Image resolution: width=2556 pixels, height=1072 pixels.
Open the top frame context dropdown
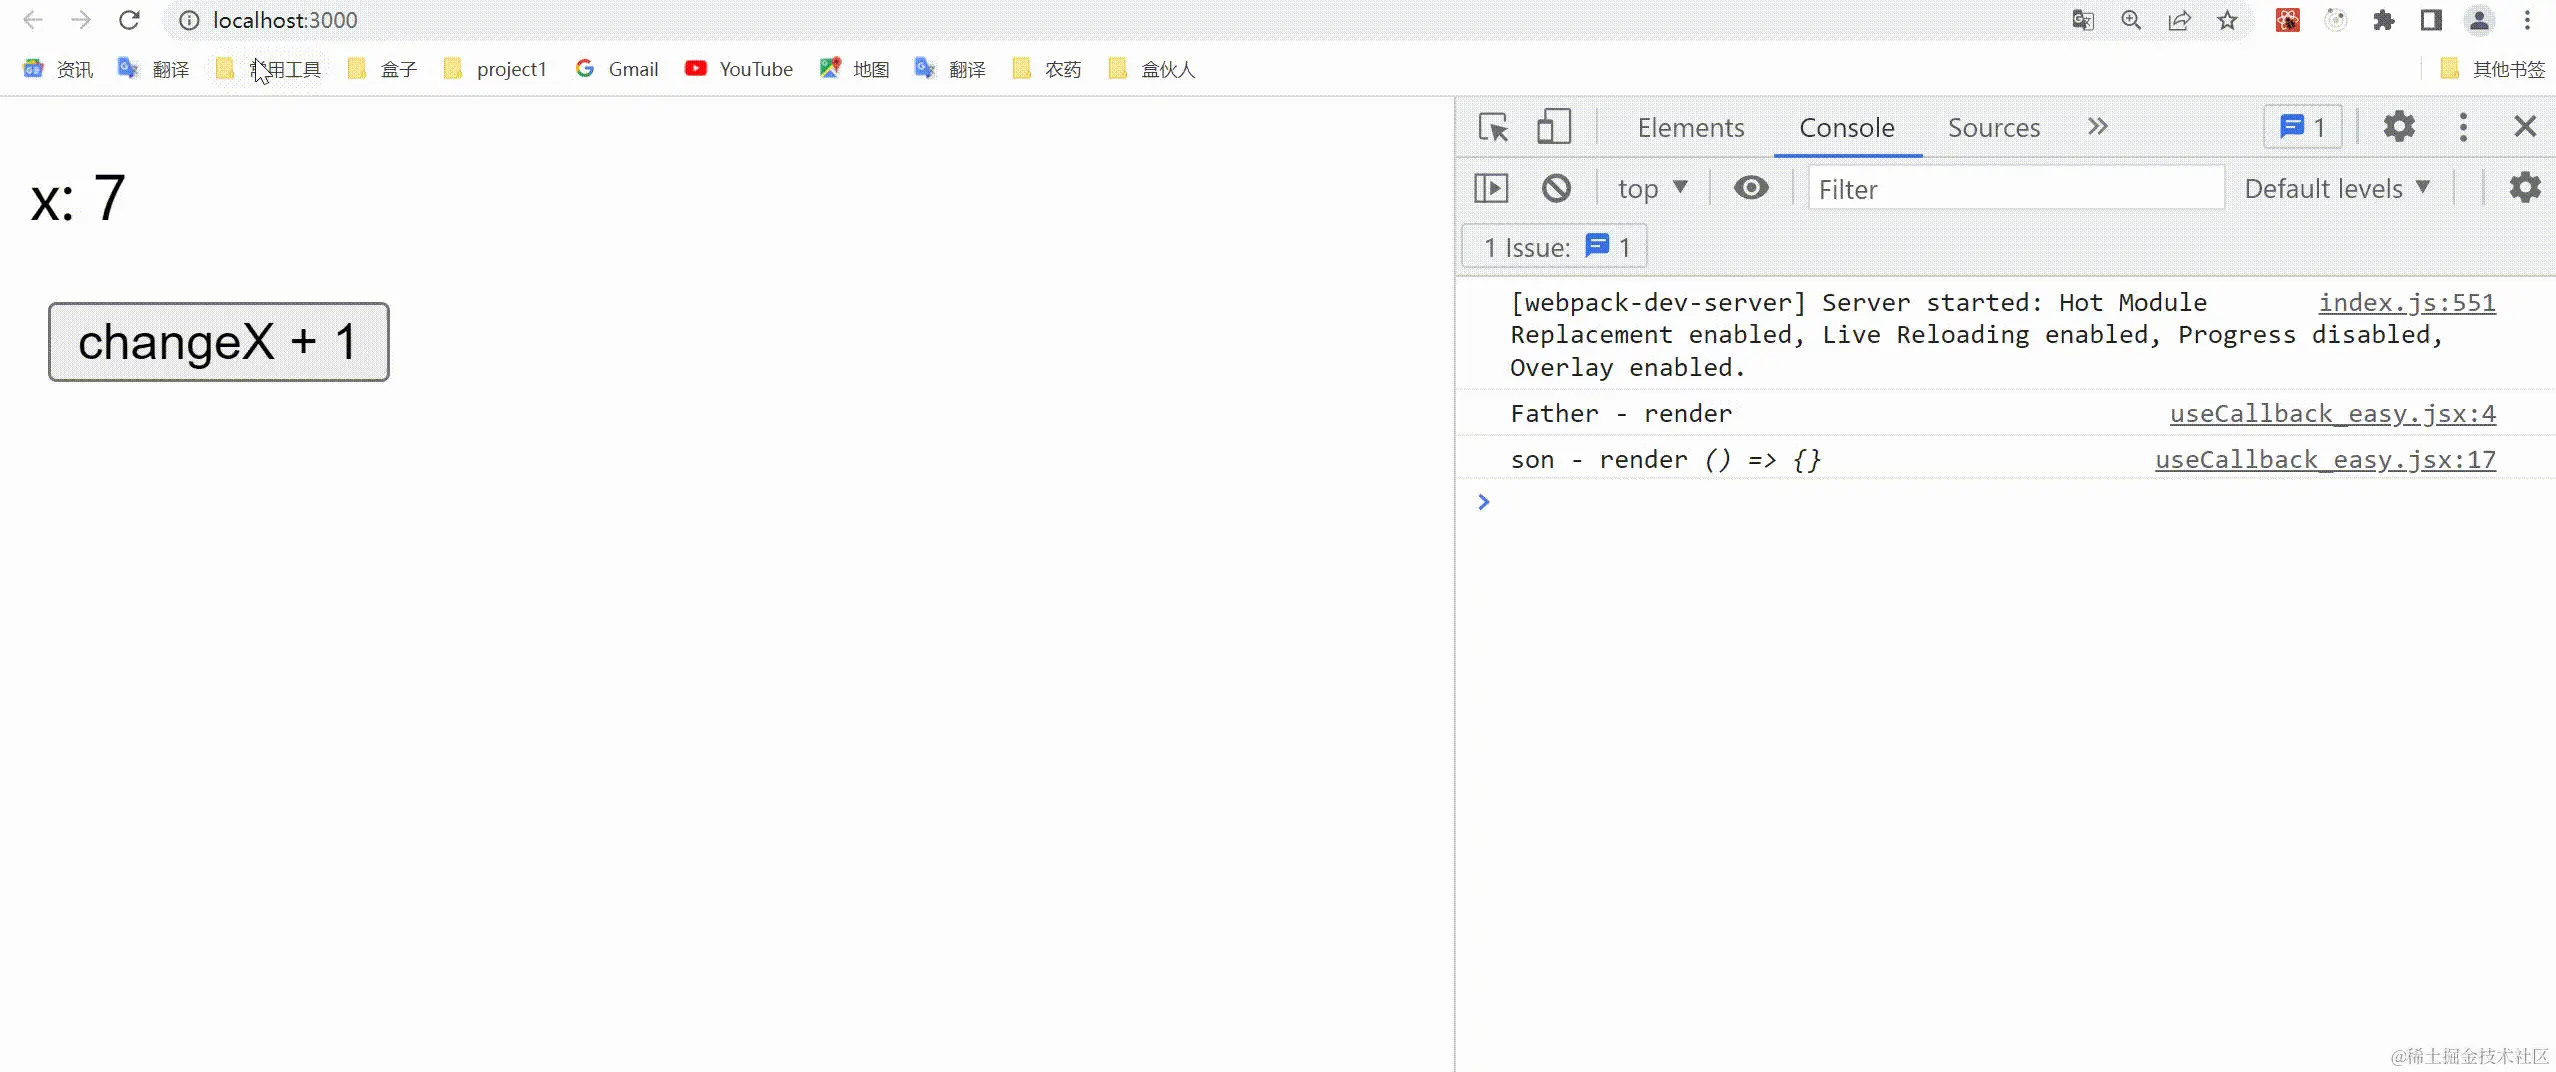tap(1652, 188)
